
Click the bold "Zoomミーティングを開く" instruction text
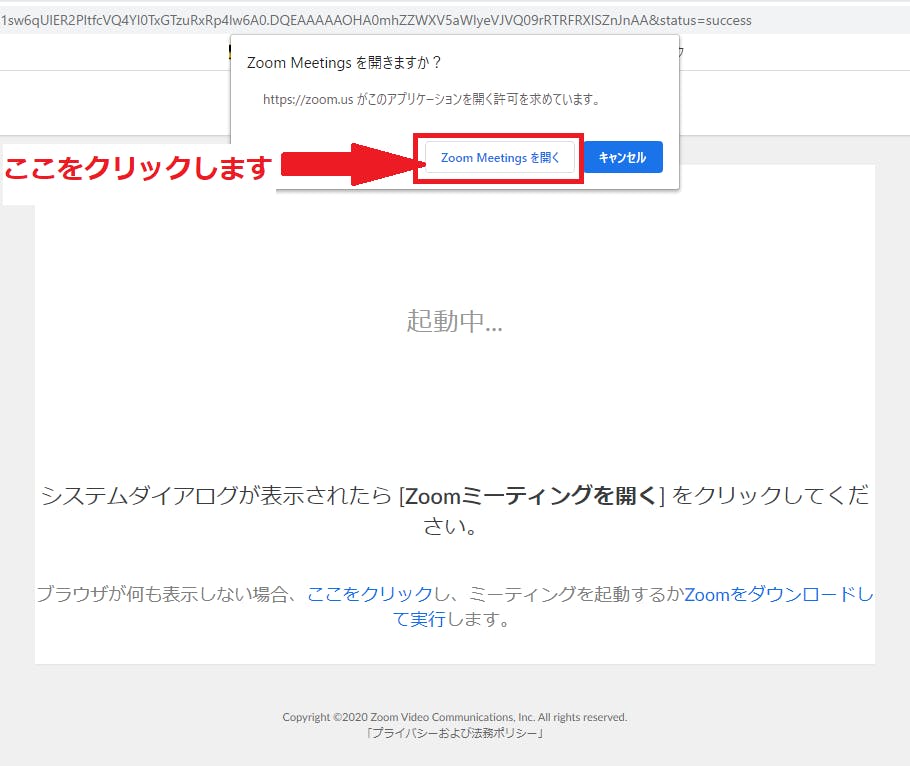point(531,496)
